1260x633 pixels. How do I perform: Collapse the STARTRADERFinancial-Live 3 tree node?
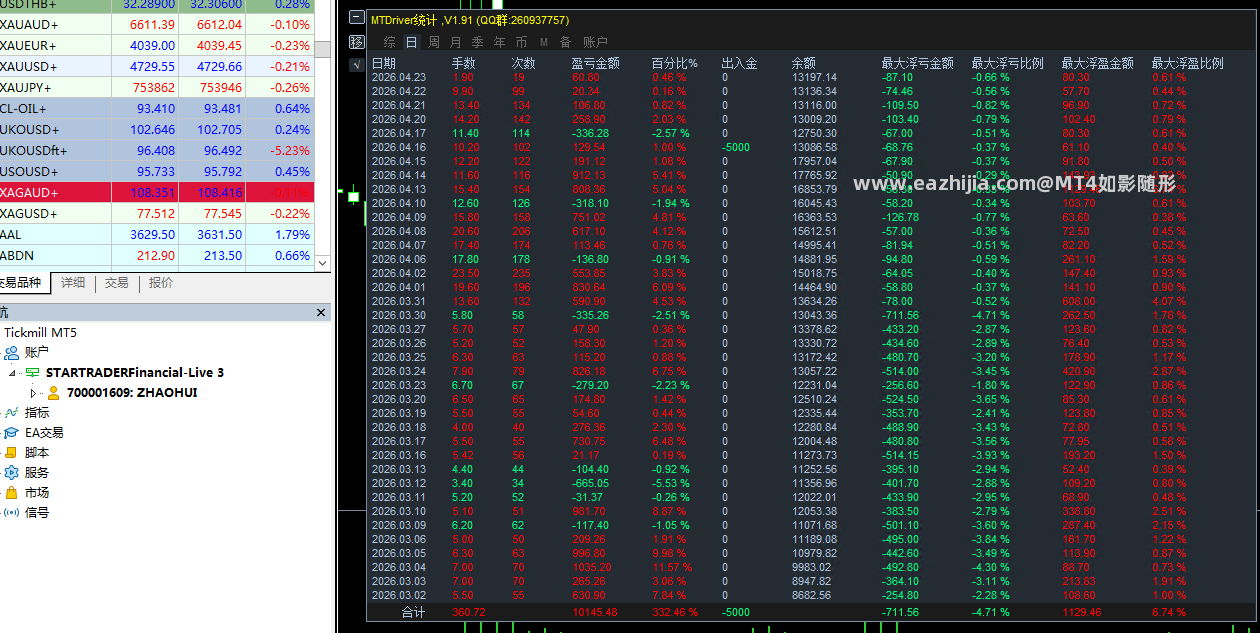(x=13, y=372)
